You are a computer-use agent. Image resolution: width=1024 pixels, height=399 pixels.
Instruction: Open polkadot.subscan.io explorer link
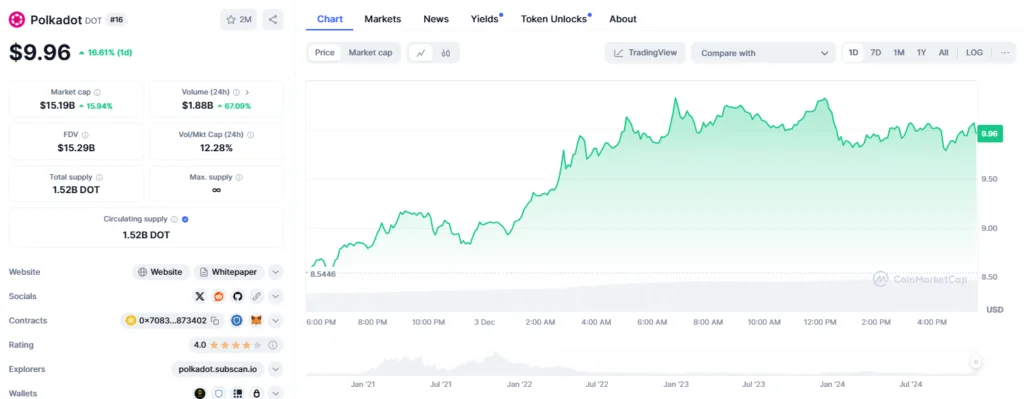point(217,369)
